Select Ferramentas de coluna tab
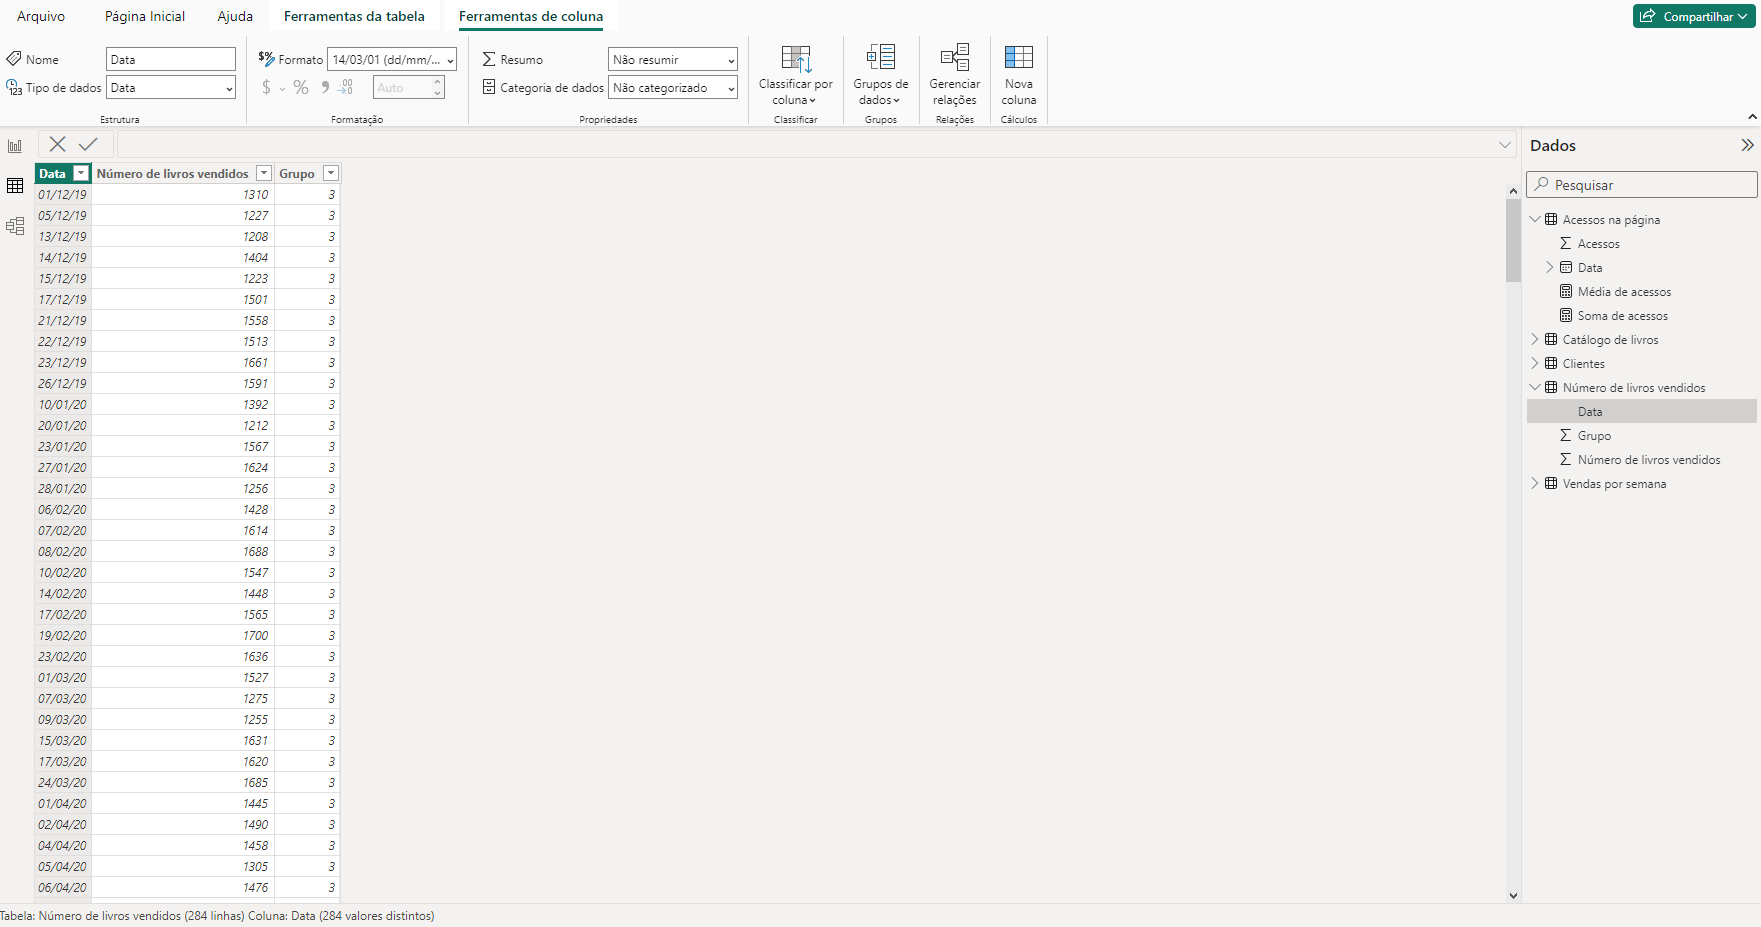Image resolution: width=1761 pixels, height=927 pixels. pos(531,16)
